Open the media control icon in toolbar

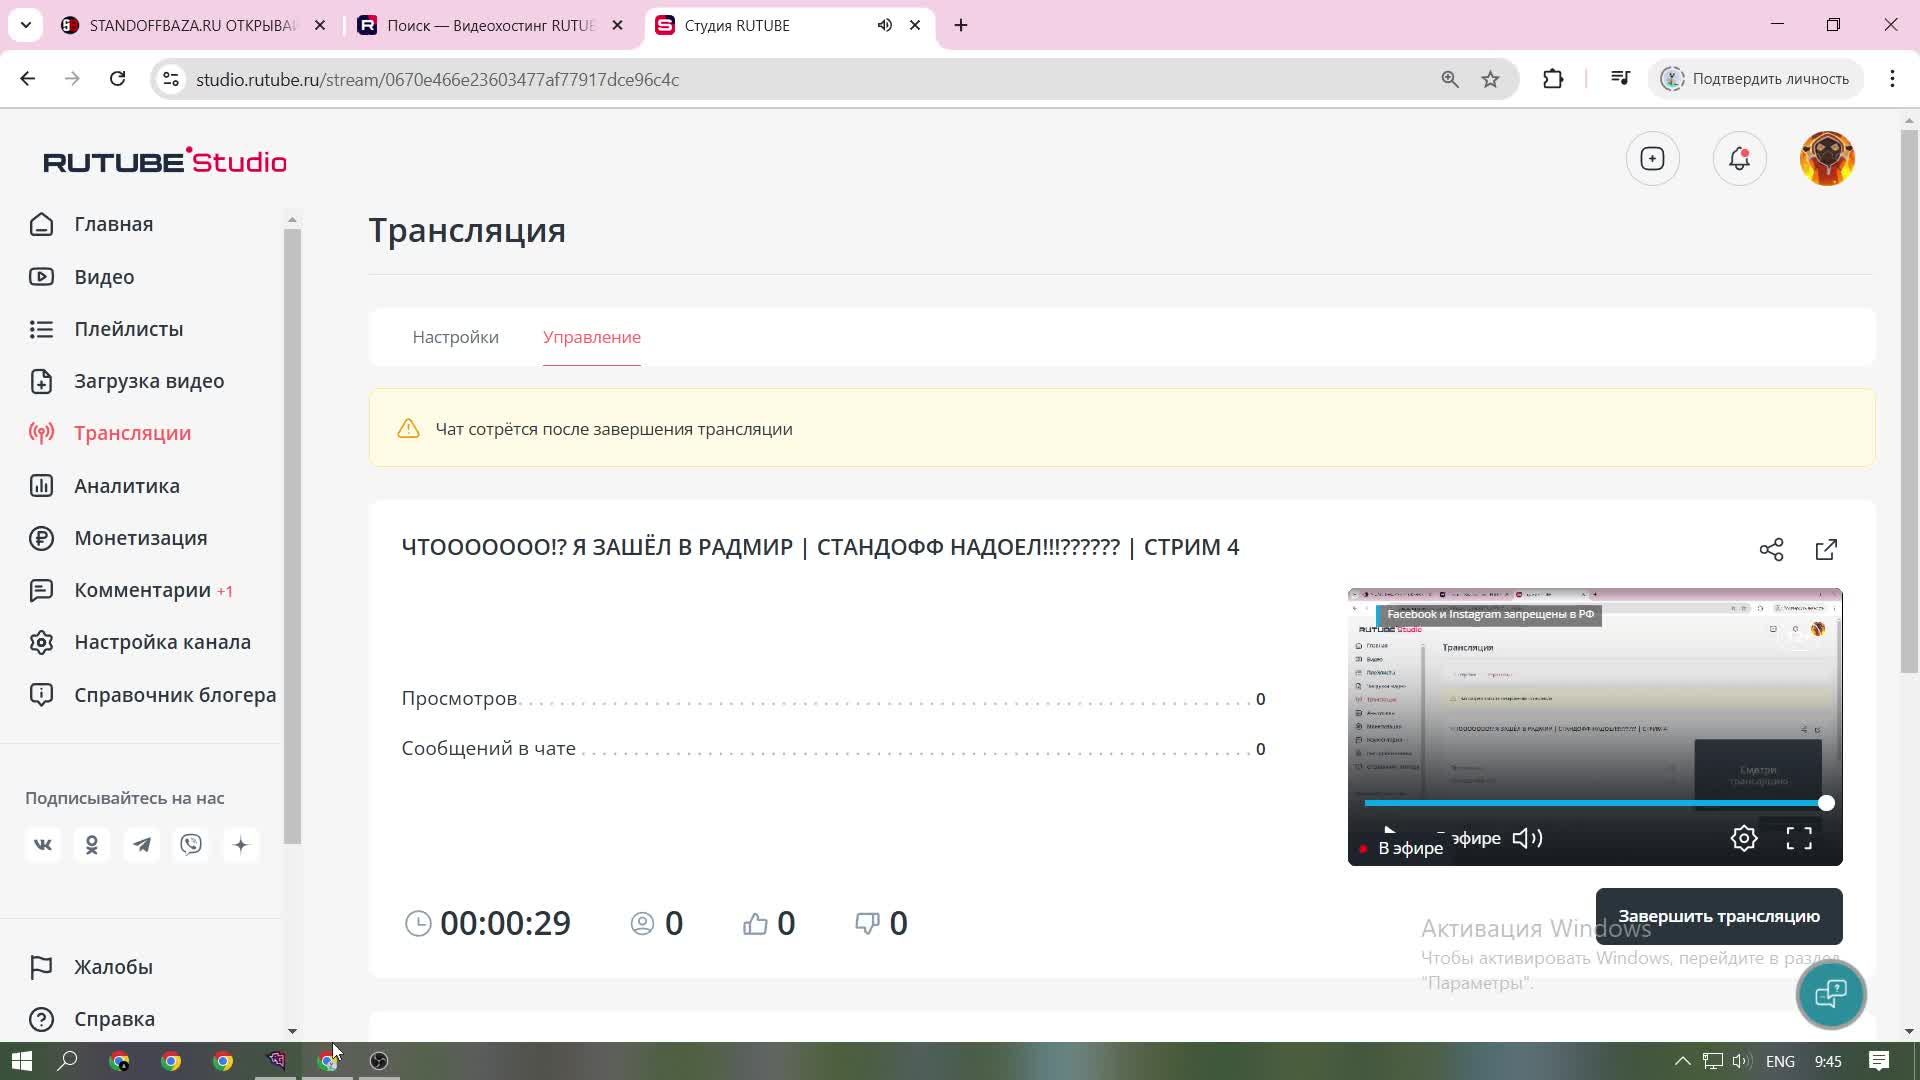coord(1621,79)
